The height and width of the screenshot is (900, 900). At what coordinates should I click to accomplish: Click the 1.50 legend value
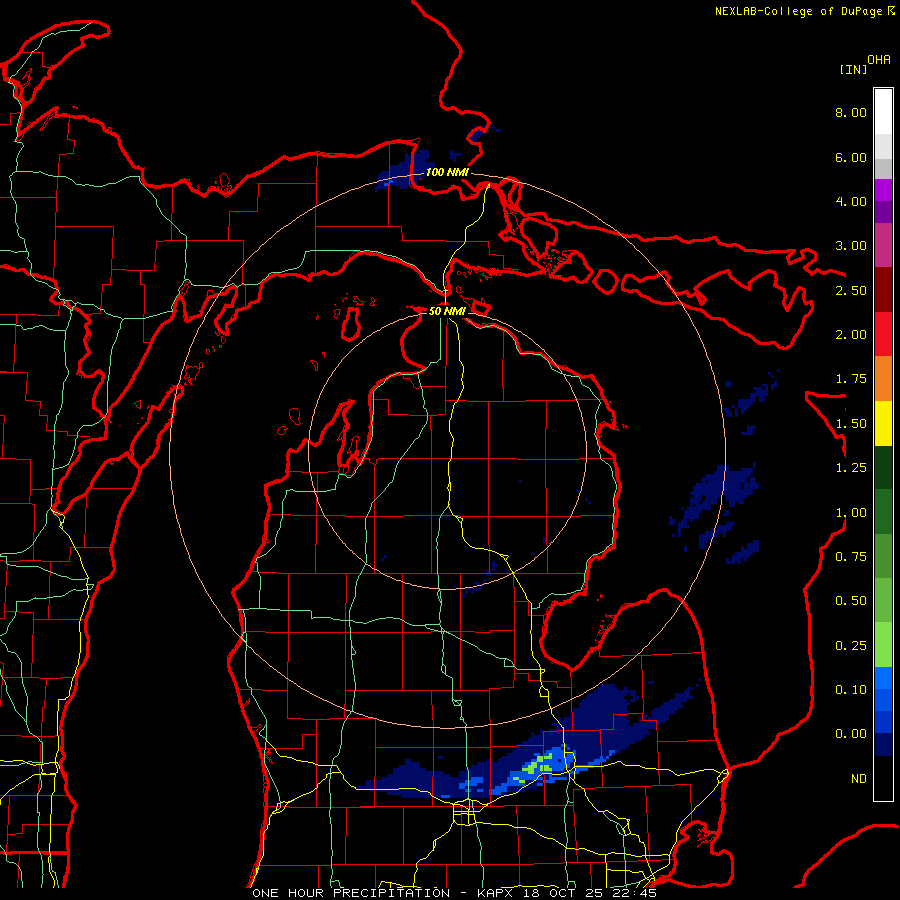(851, 424)
